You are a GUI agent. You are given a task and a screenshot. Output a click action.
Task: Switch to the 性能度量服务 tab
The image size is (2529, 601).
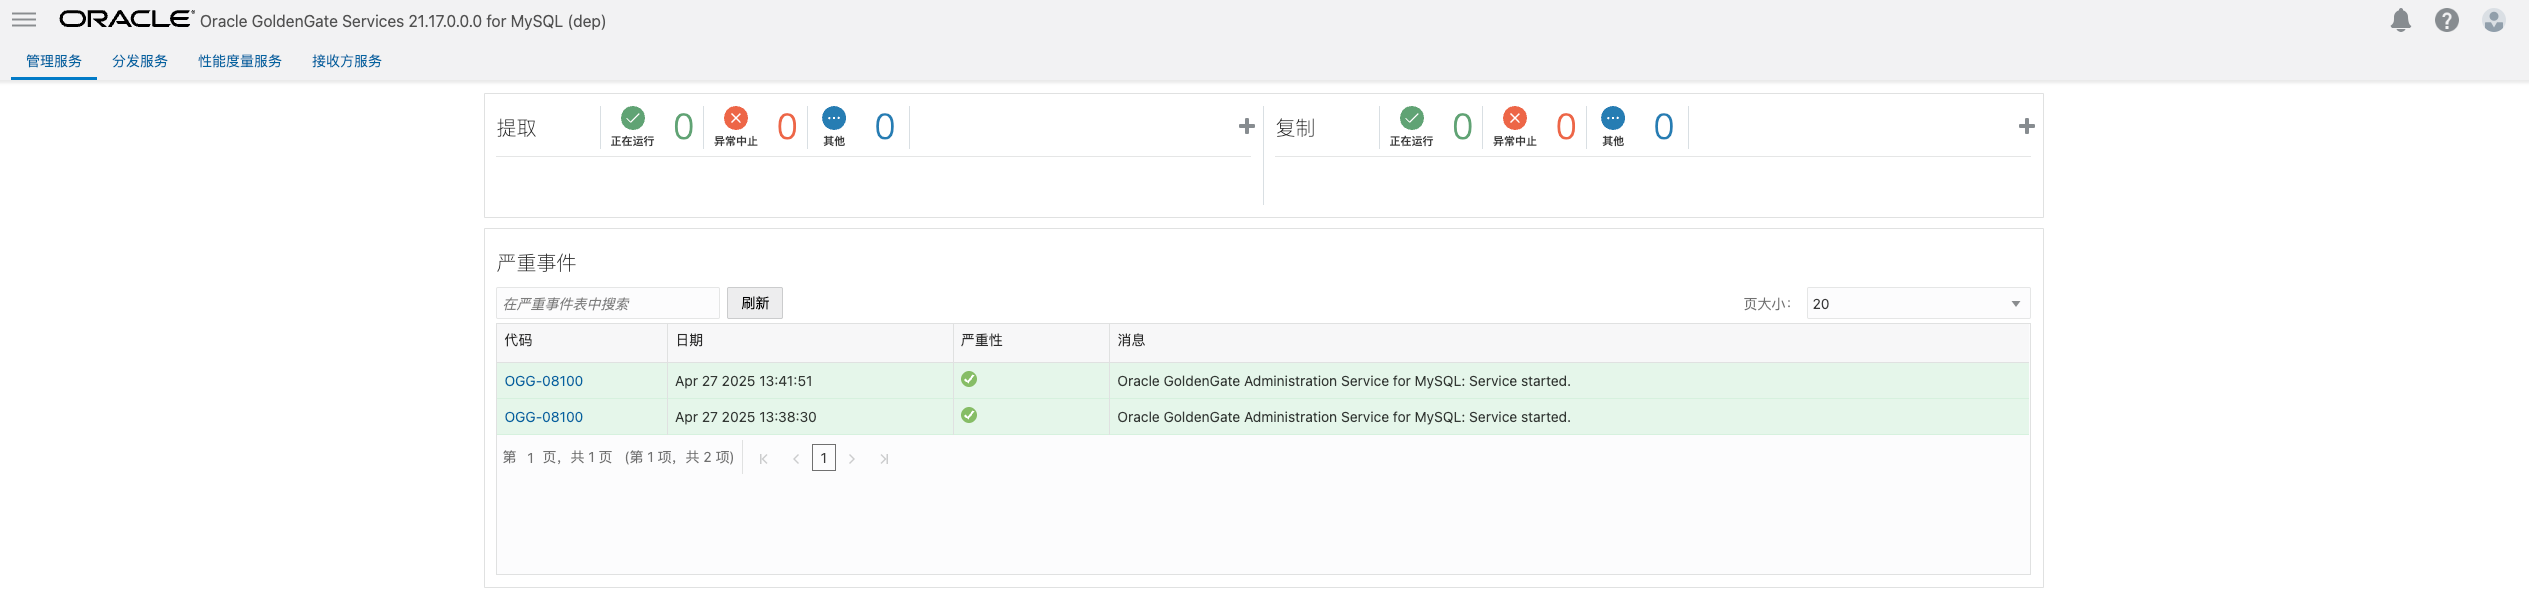240,61
